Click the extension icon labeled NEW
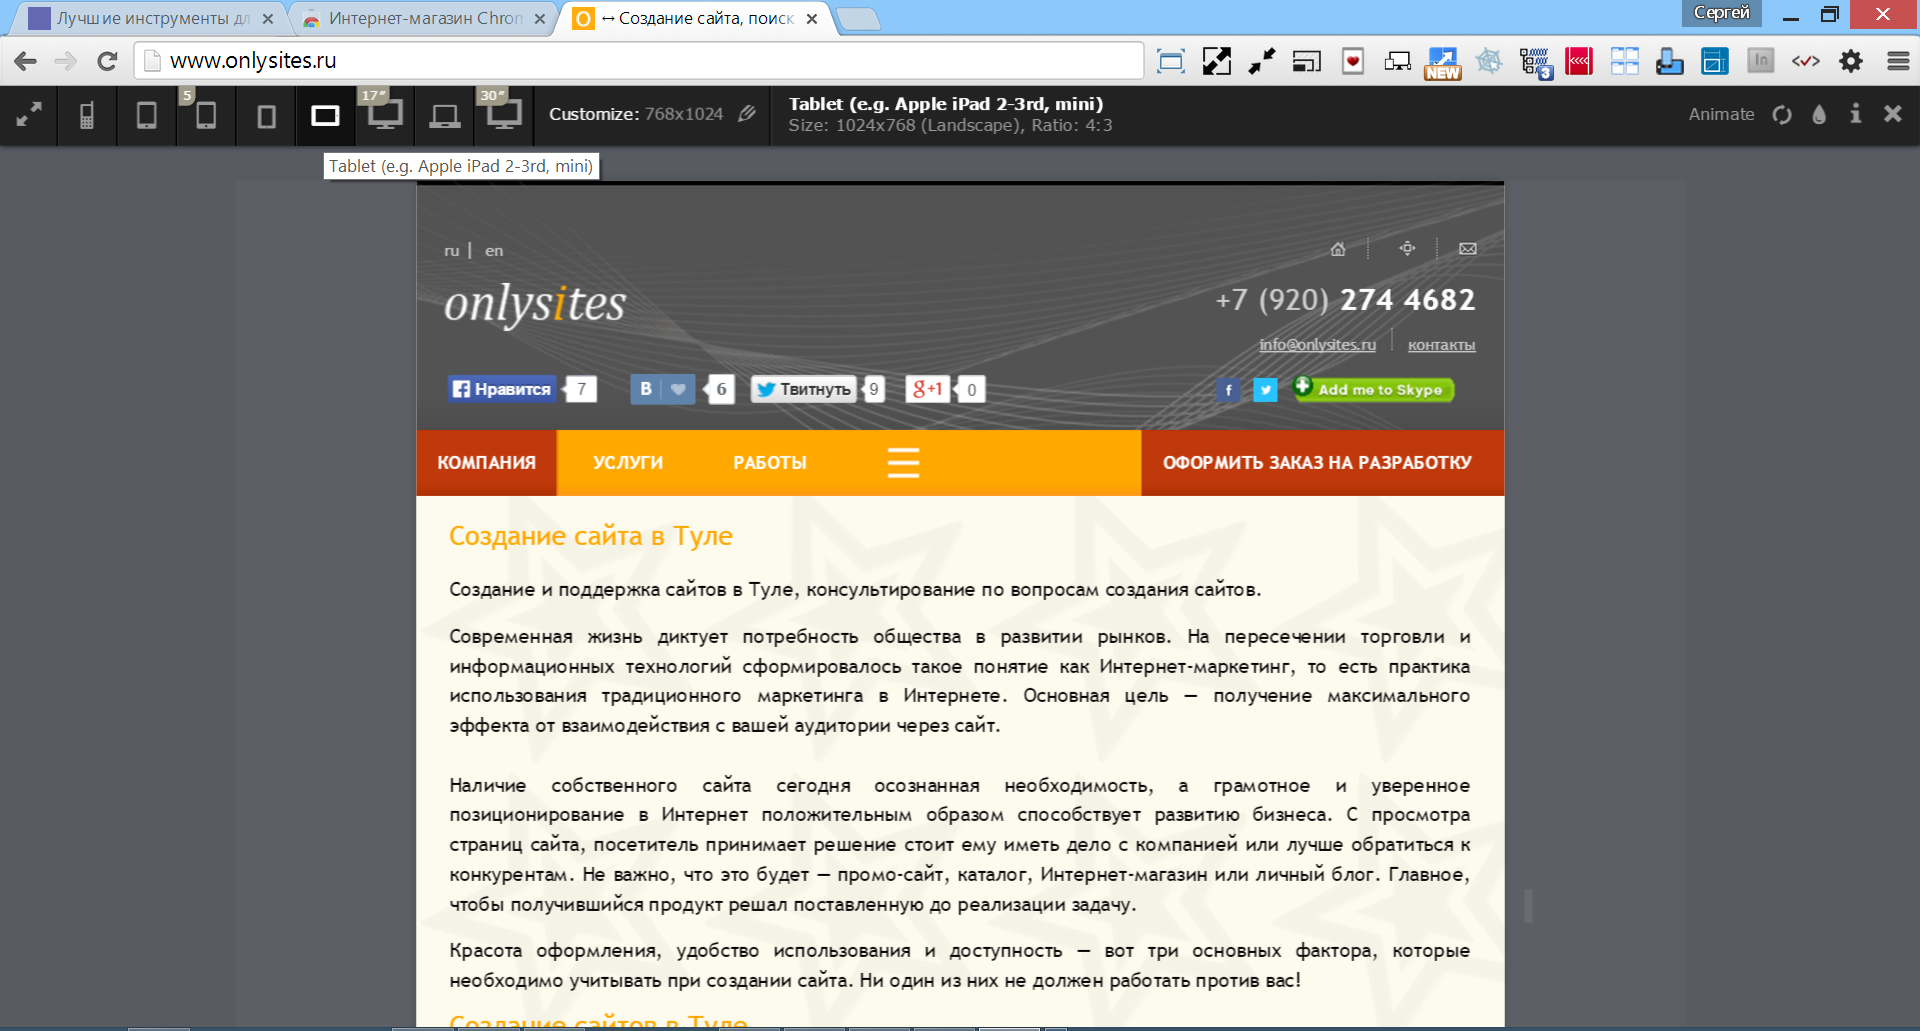The height and width of the screenshot is (1031, 1920). click(x=1443, y=62)
